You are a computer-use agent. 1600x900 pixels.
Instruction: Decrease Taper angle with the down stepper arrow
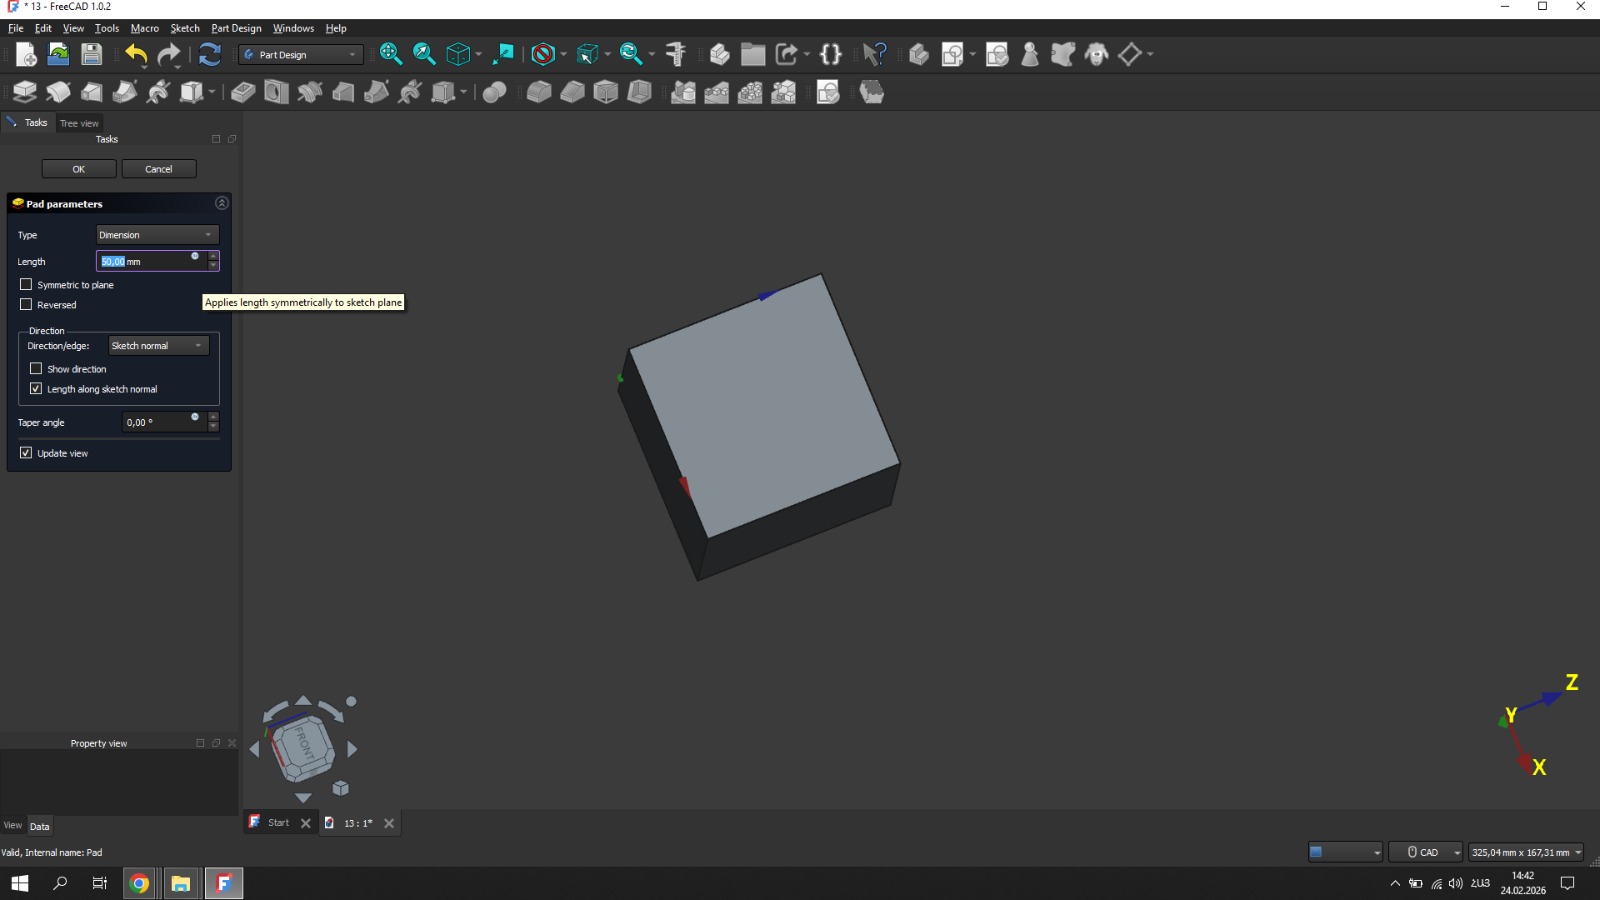213,427
